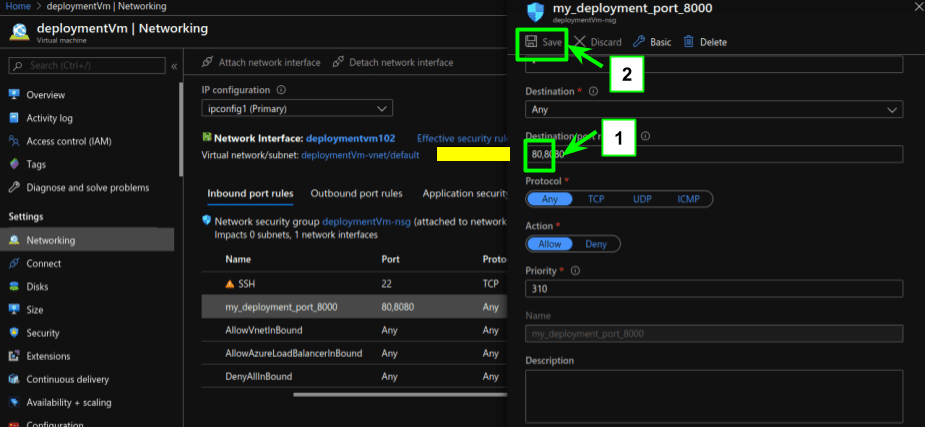Click the Attach network interface button
925x427 pixels.
click(261, 62)
